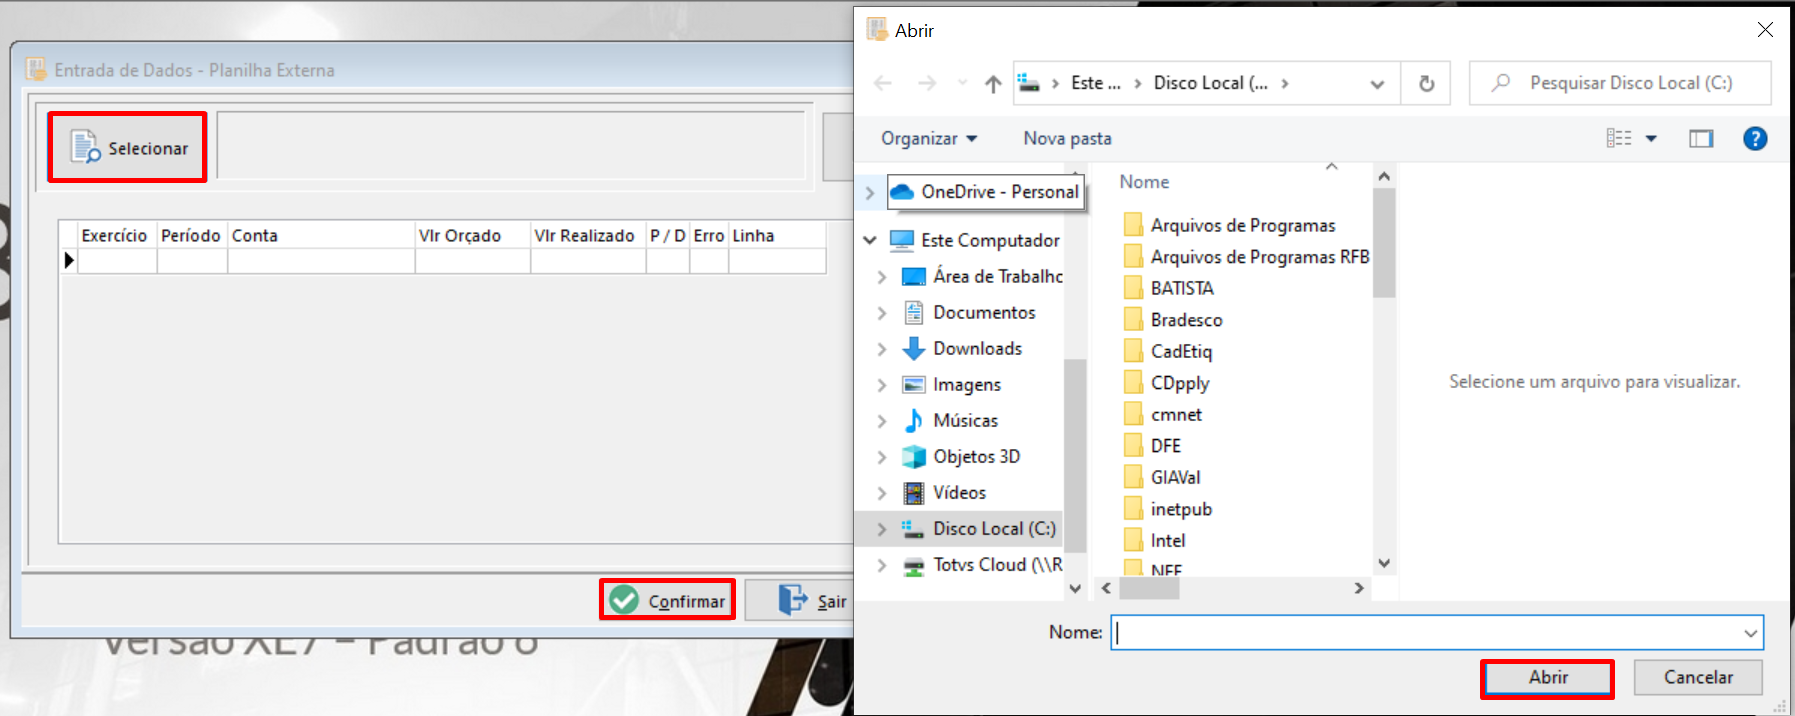
Task: Cancel the Abrir file dialog
Action: (1697, 678)
